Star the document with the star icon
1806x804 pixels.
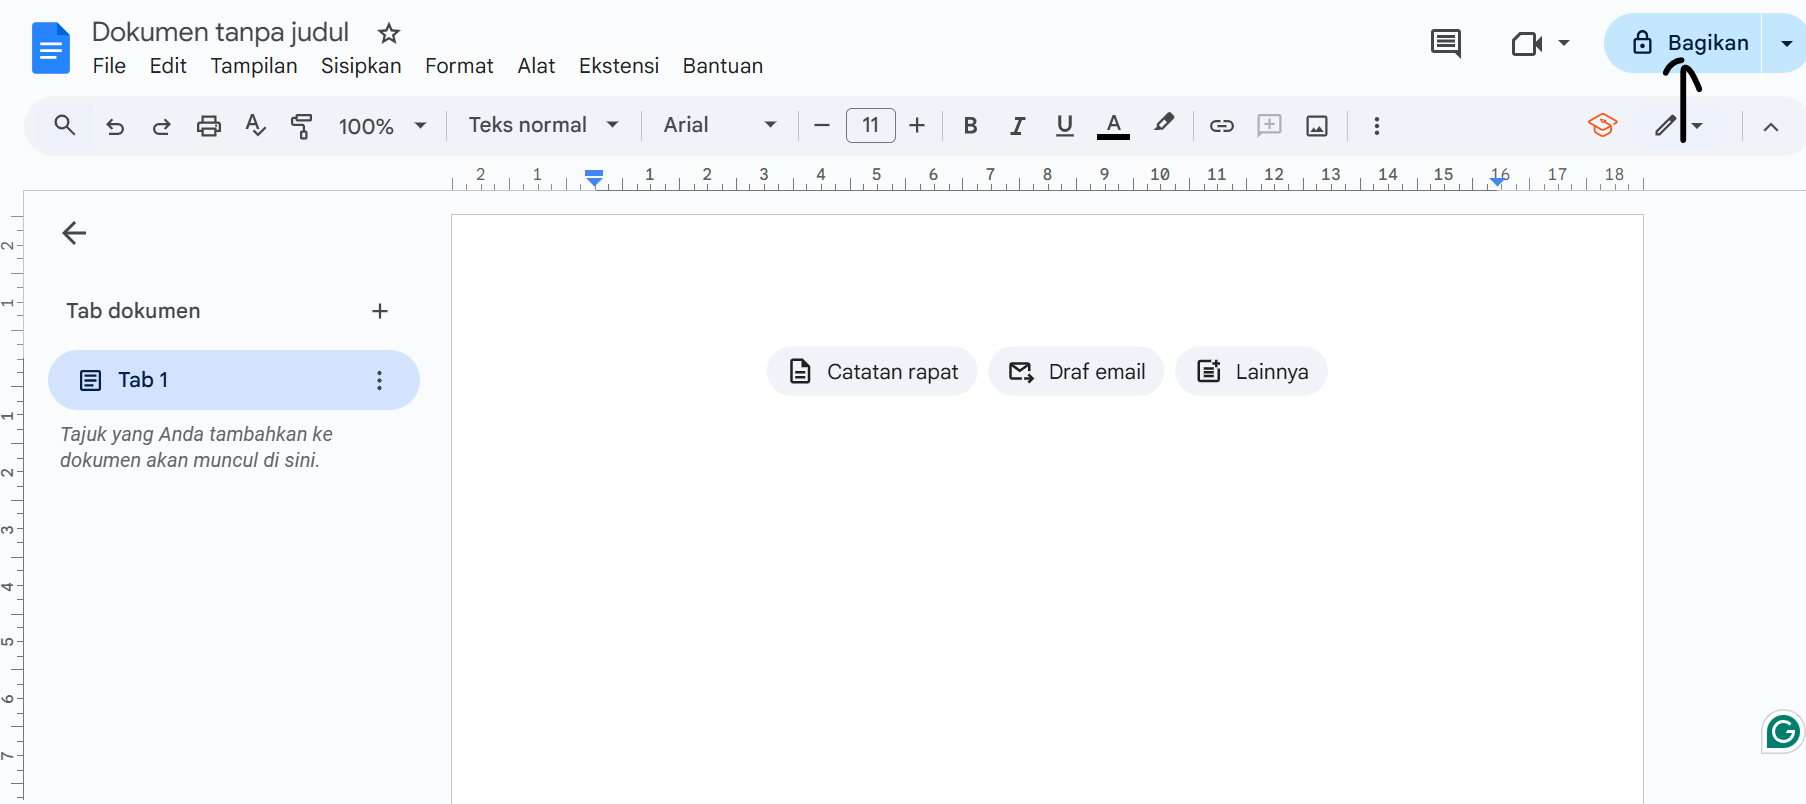click(389, 34)
